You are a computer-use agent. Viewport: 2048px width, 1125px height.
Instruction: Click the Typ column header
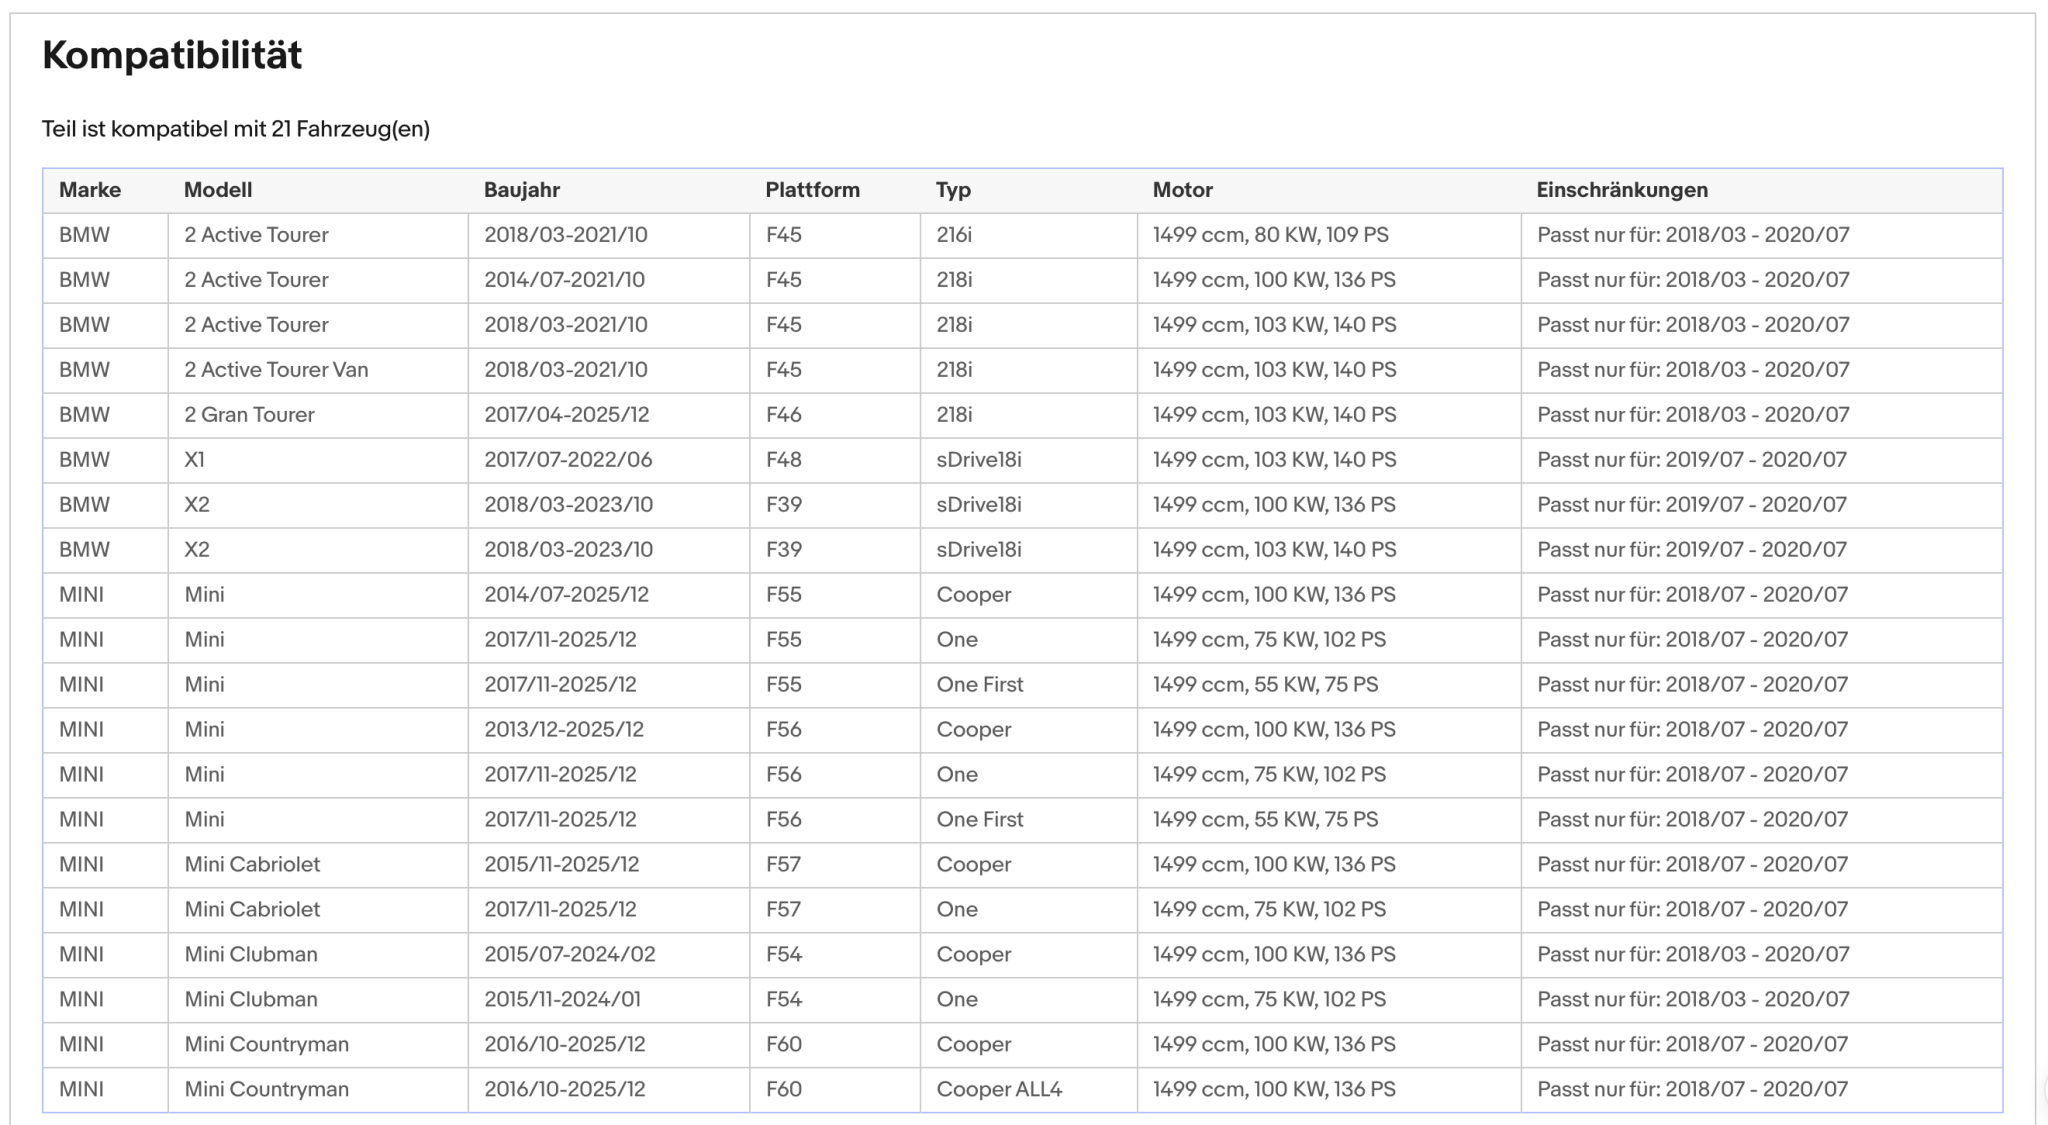pos(954,190)
